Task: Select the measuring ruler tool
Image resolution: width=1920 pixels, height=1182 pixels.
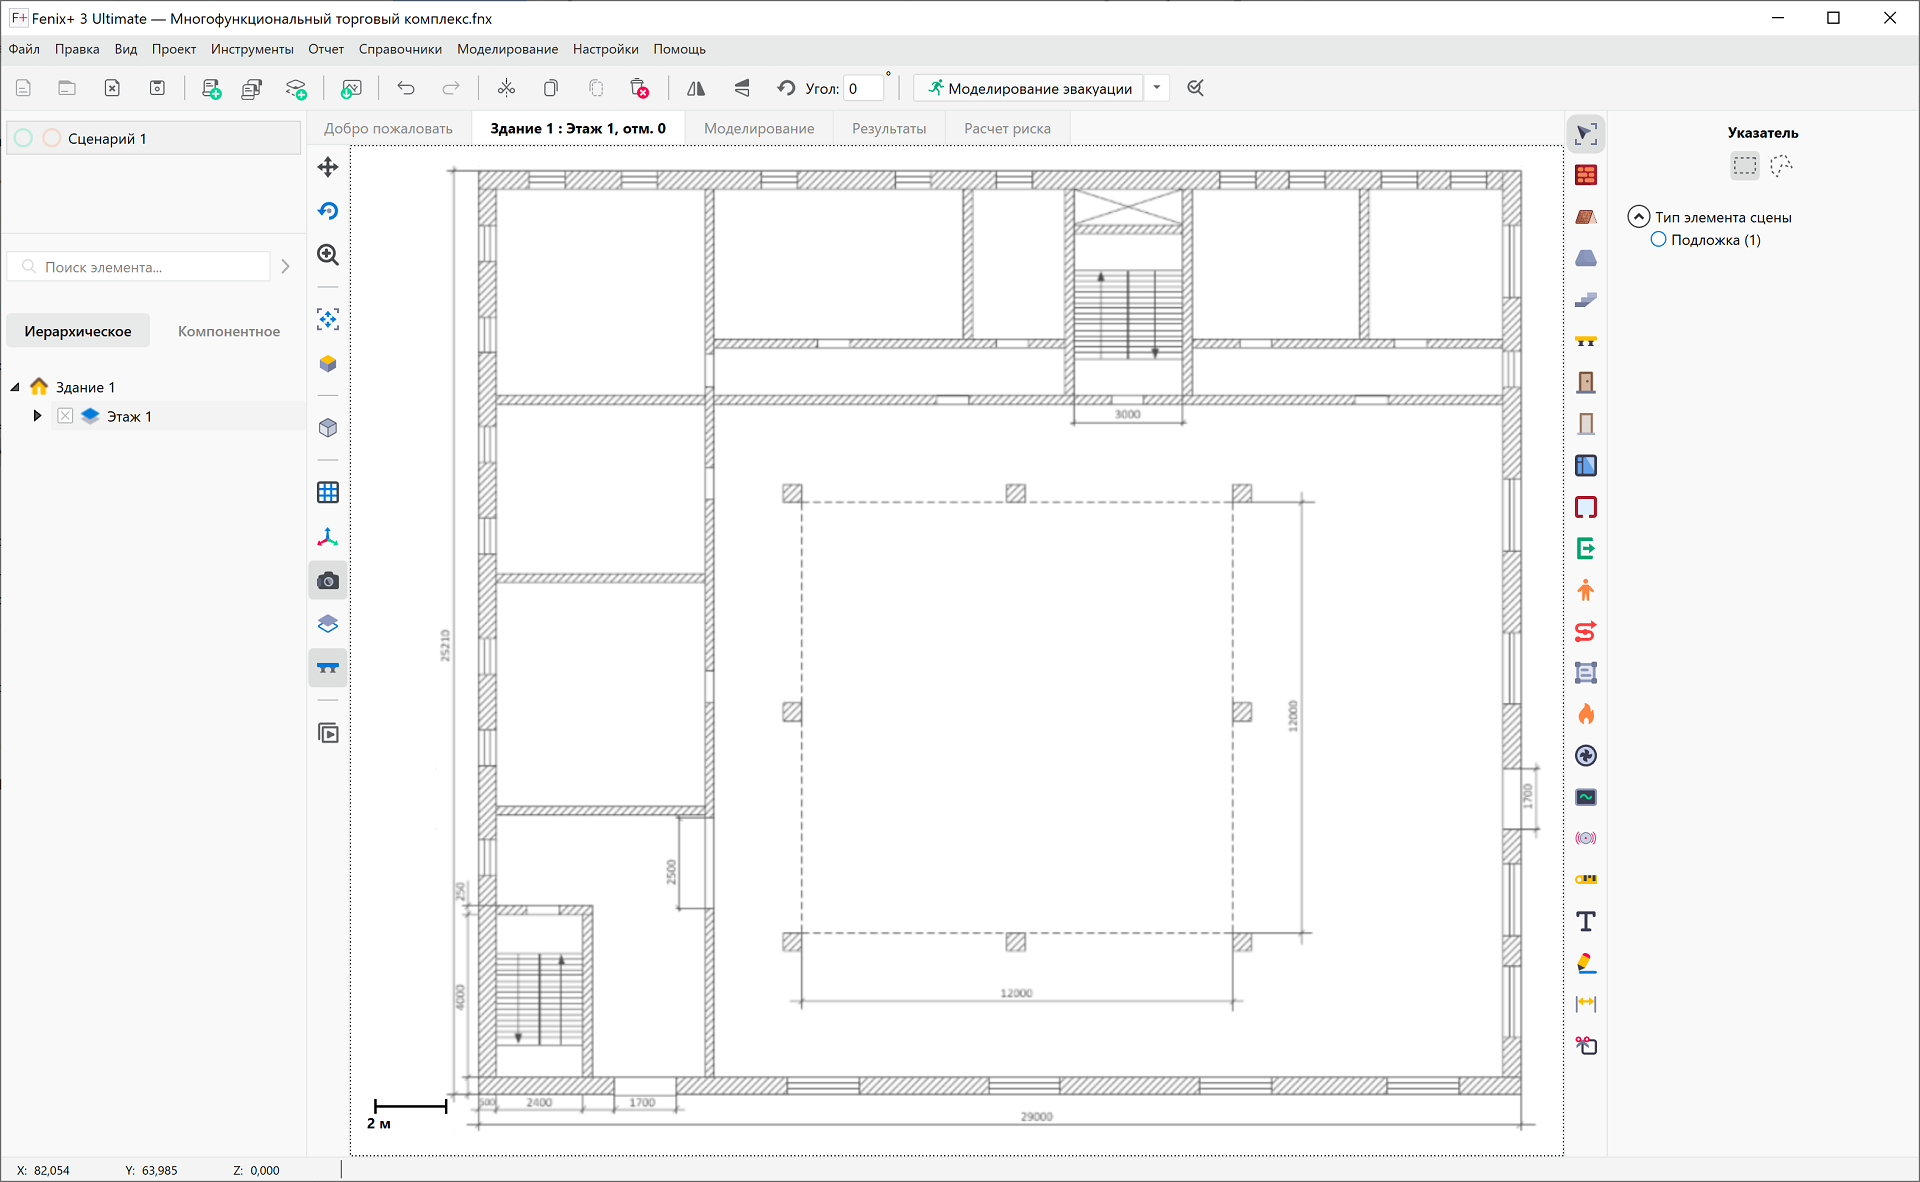Action: coord(1586,879)
